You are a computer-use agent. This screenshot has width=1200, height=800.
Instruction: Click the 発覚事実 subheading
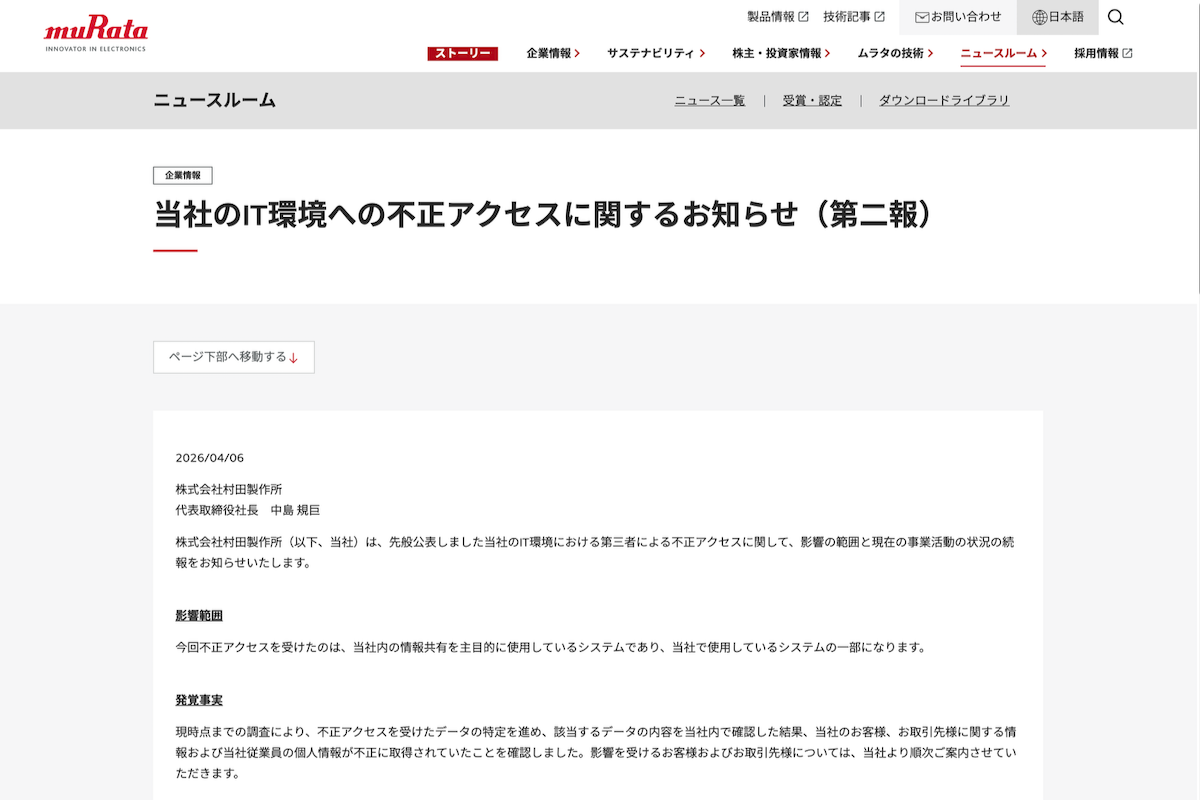coord(199,700)
